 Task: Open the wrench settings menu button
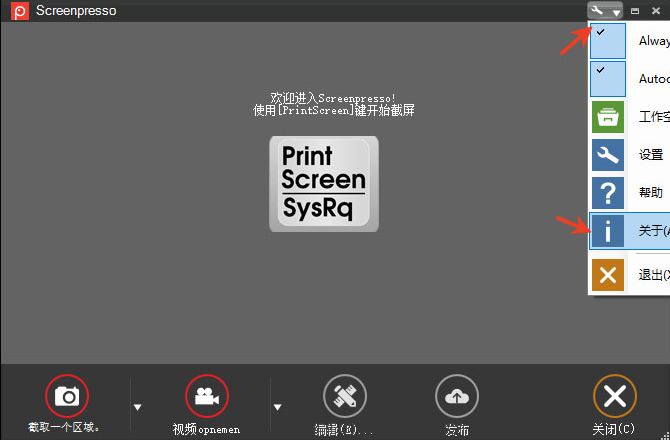[x=605, y=11]
